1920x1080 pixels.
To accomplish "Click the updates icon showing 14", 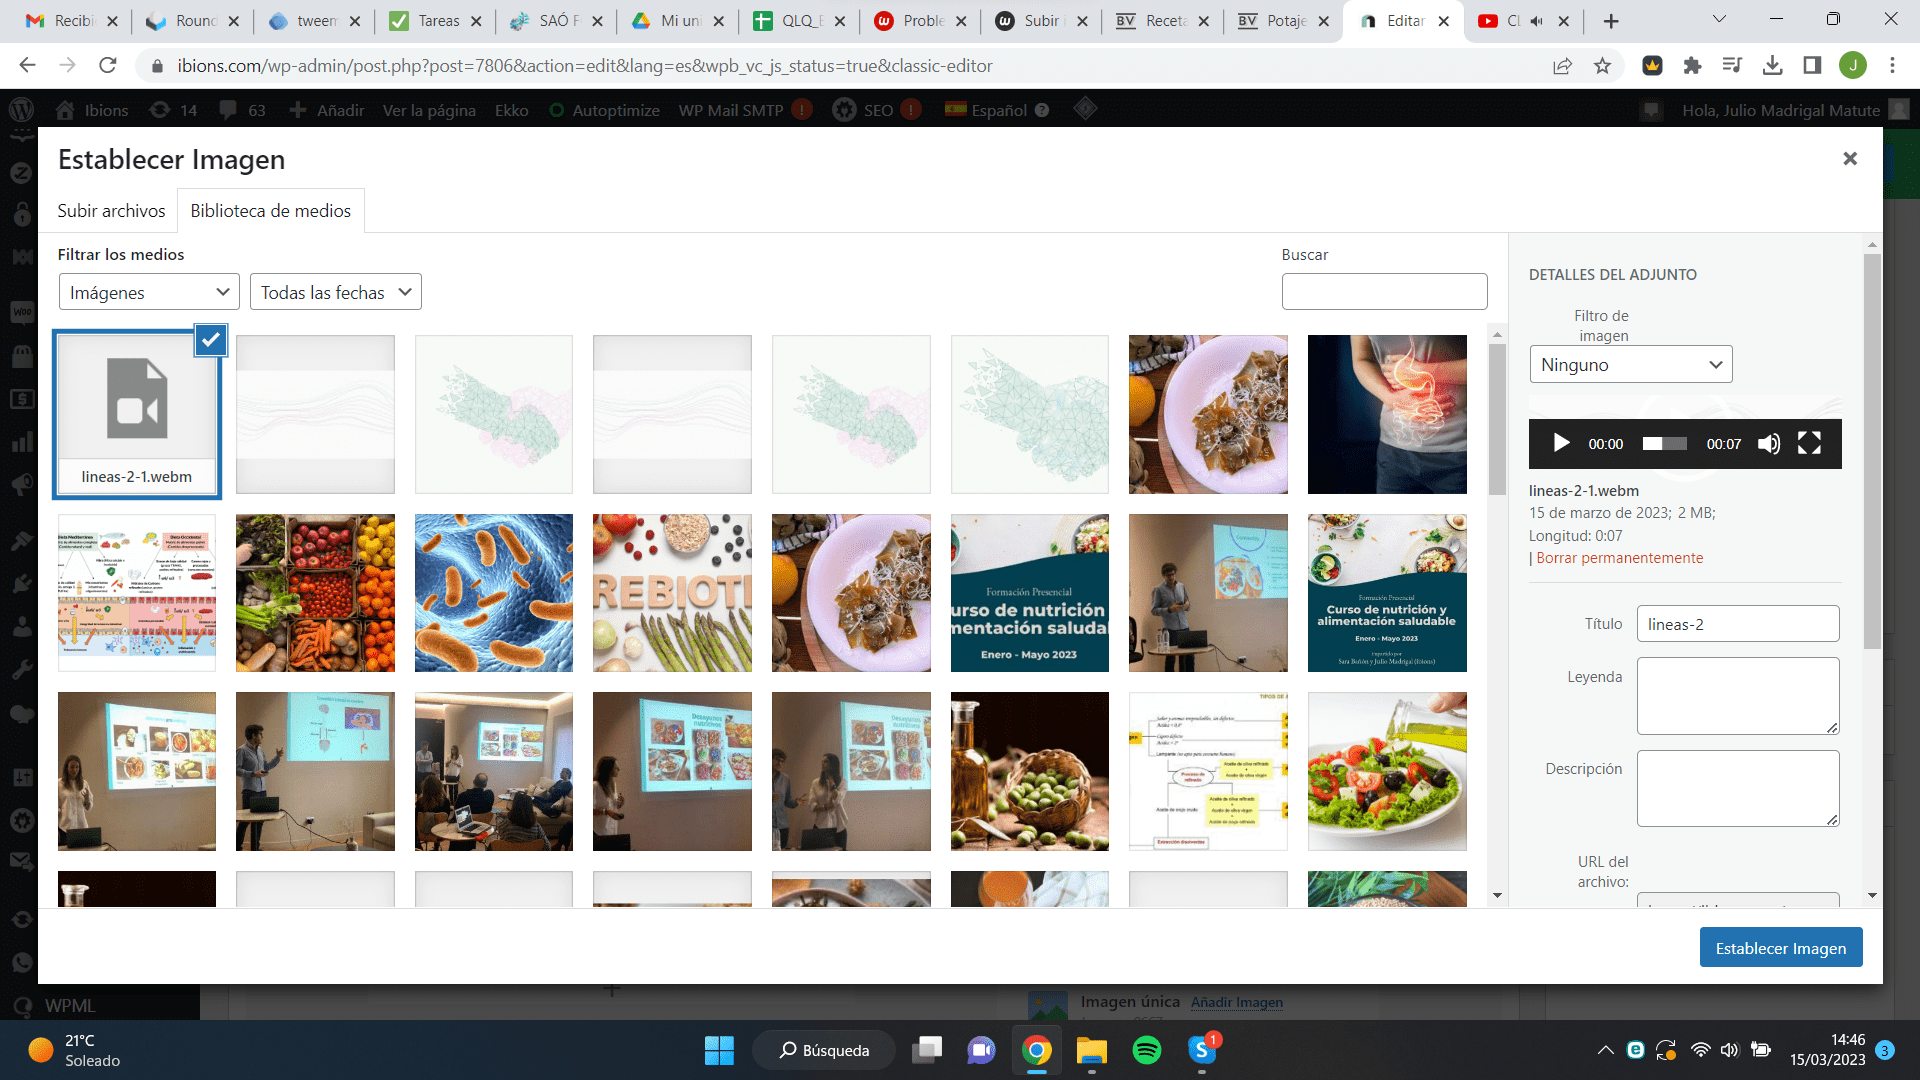I will [x=173, y=110].
